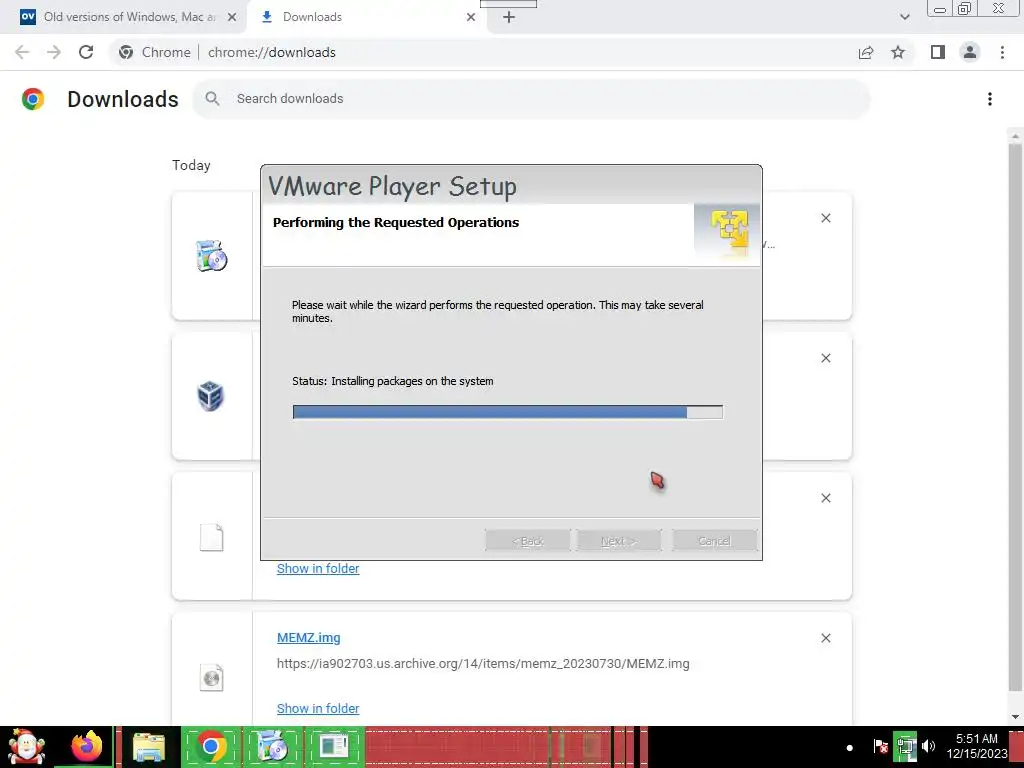Click the Chrome logo beside Downloads heading
This screenshot has width=1024, height=768.
pyautogui.click(x=33, y=99)
